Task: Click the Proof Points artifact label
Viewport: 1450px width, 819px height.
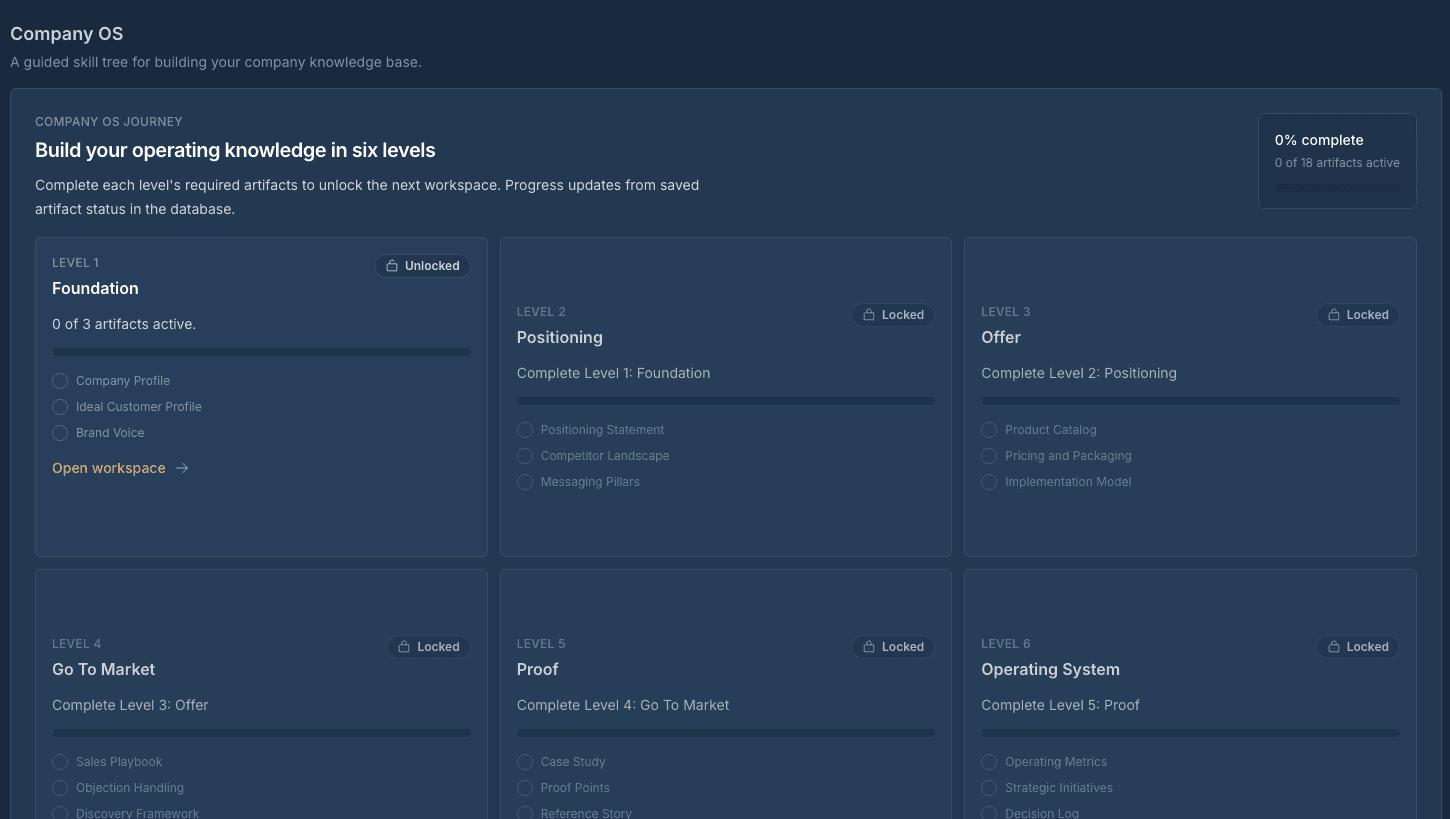Action: 575,788
